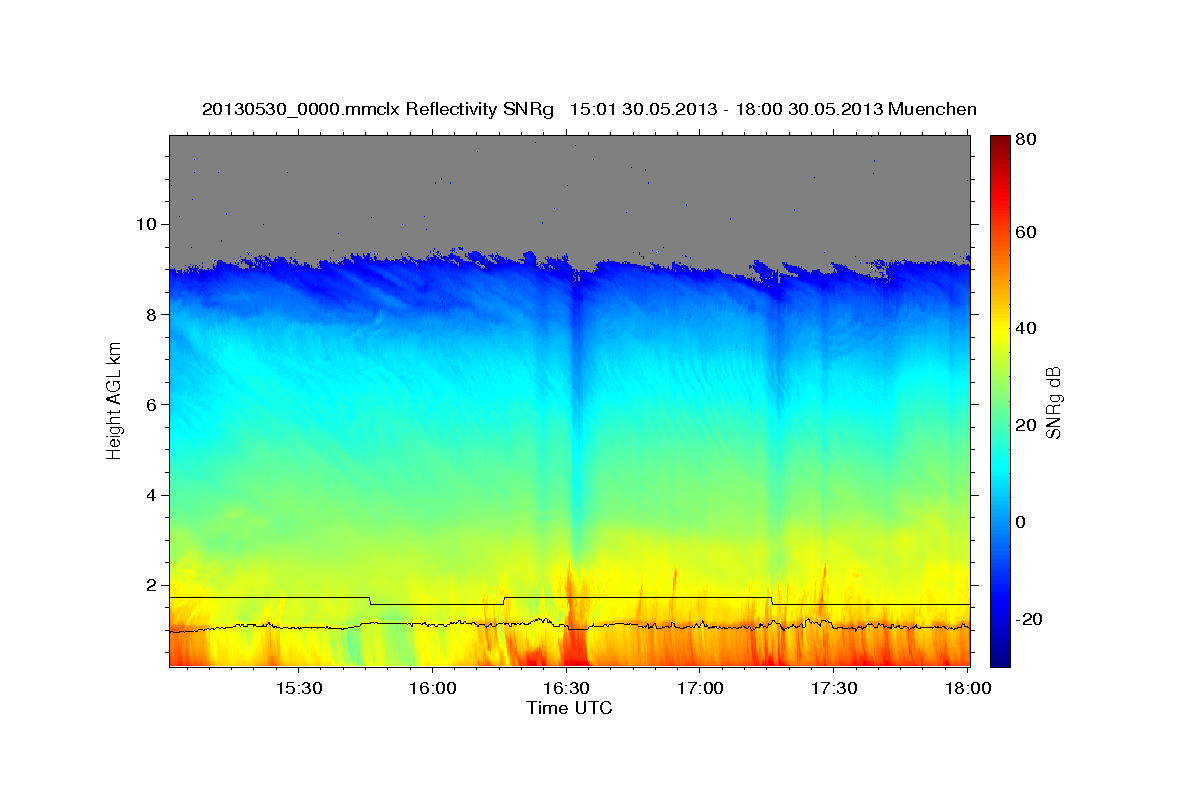Click the 'SNRg dB' colorbar label
This screenshot has height=800, width=1200.
1052,402
